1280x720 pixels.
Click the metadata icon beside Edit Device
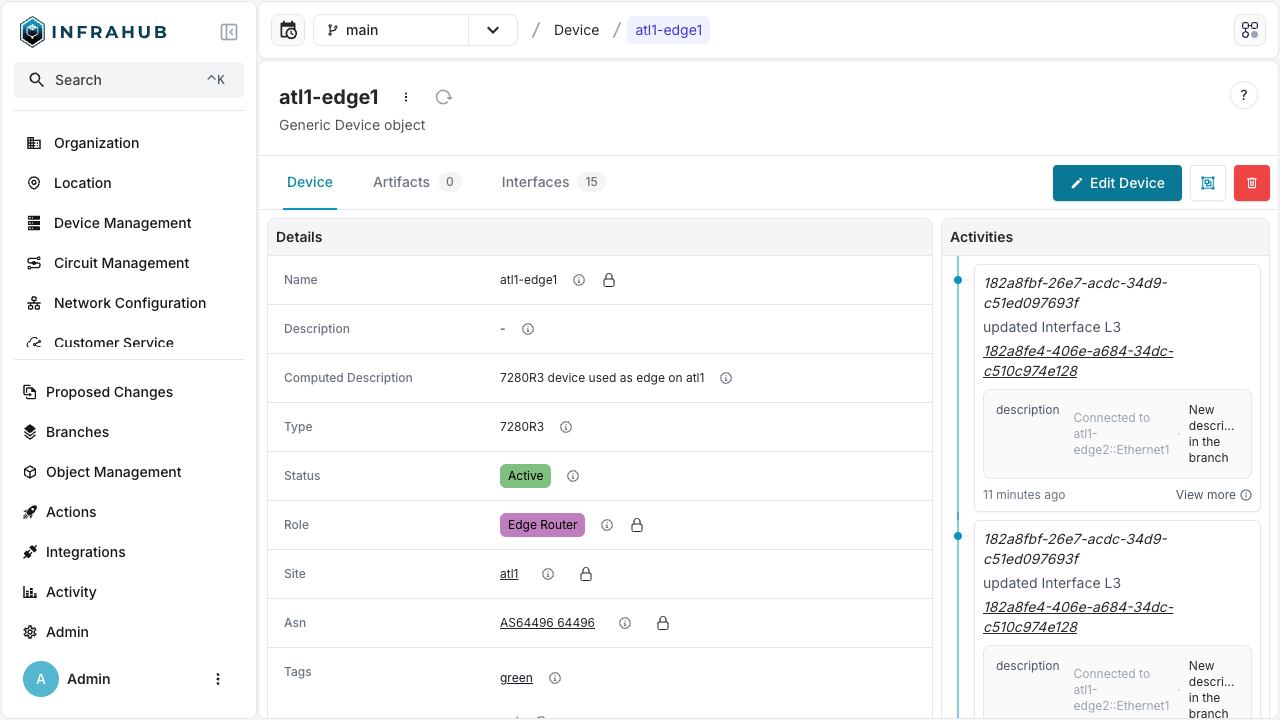tap(1207, 183)
